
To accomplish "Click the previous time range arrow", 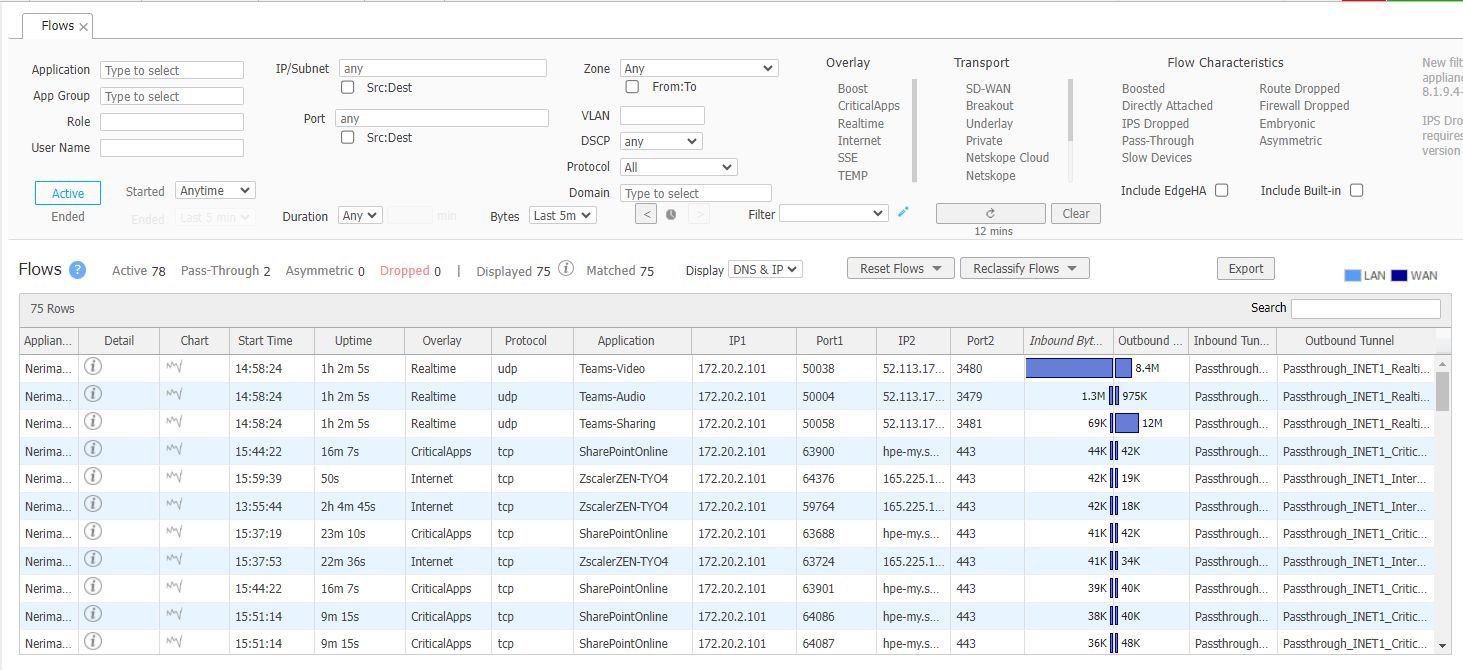I will (x=646, y=214).
